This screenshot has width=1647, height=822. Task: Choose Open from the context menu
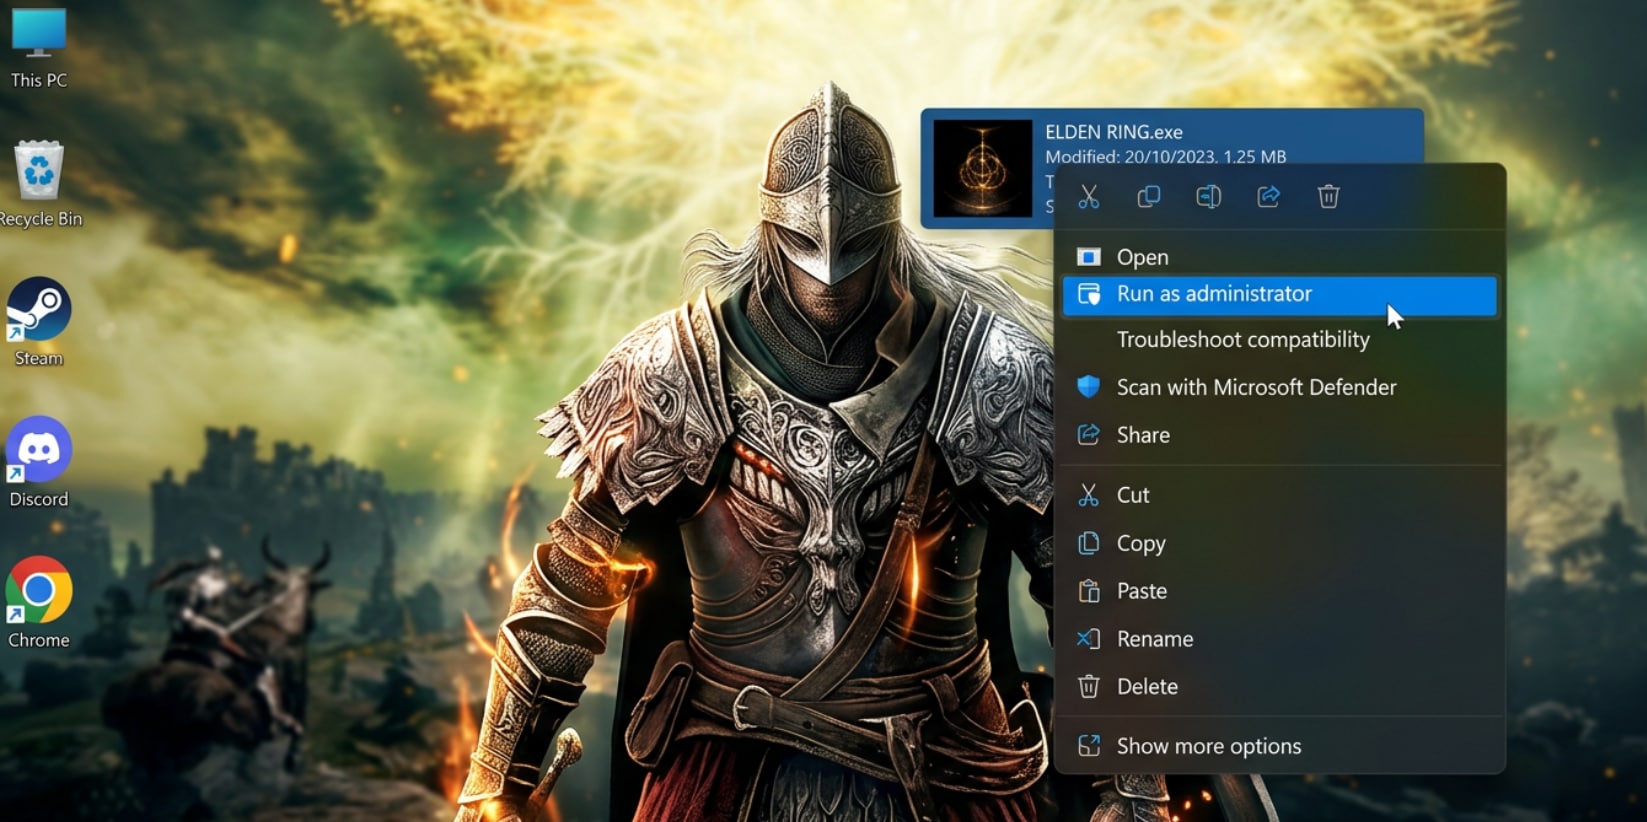click(x=1280, y=257)
